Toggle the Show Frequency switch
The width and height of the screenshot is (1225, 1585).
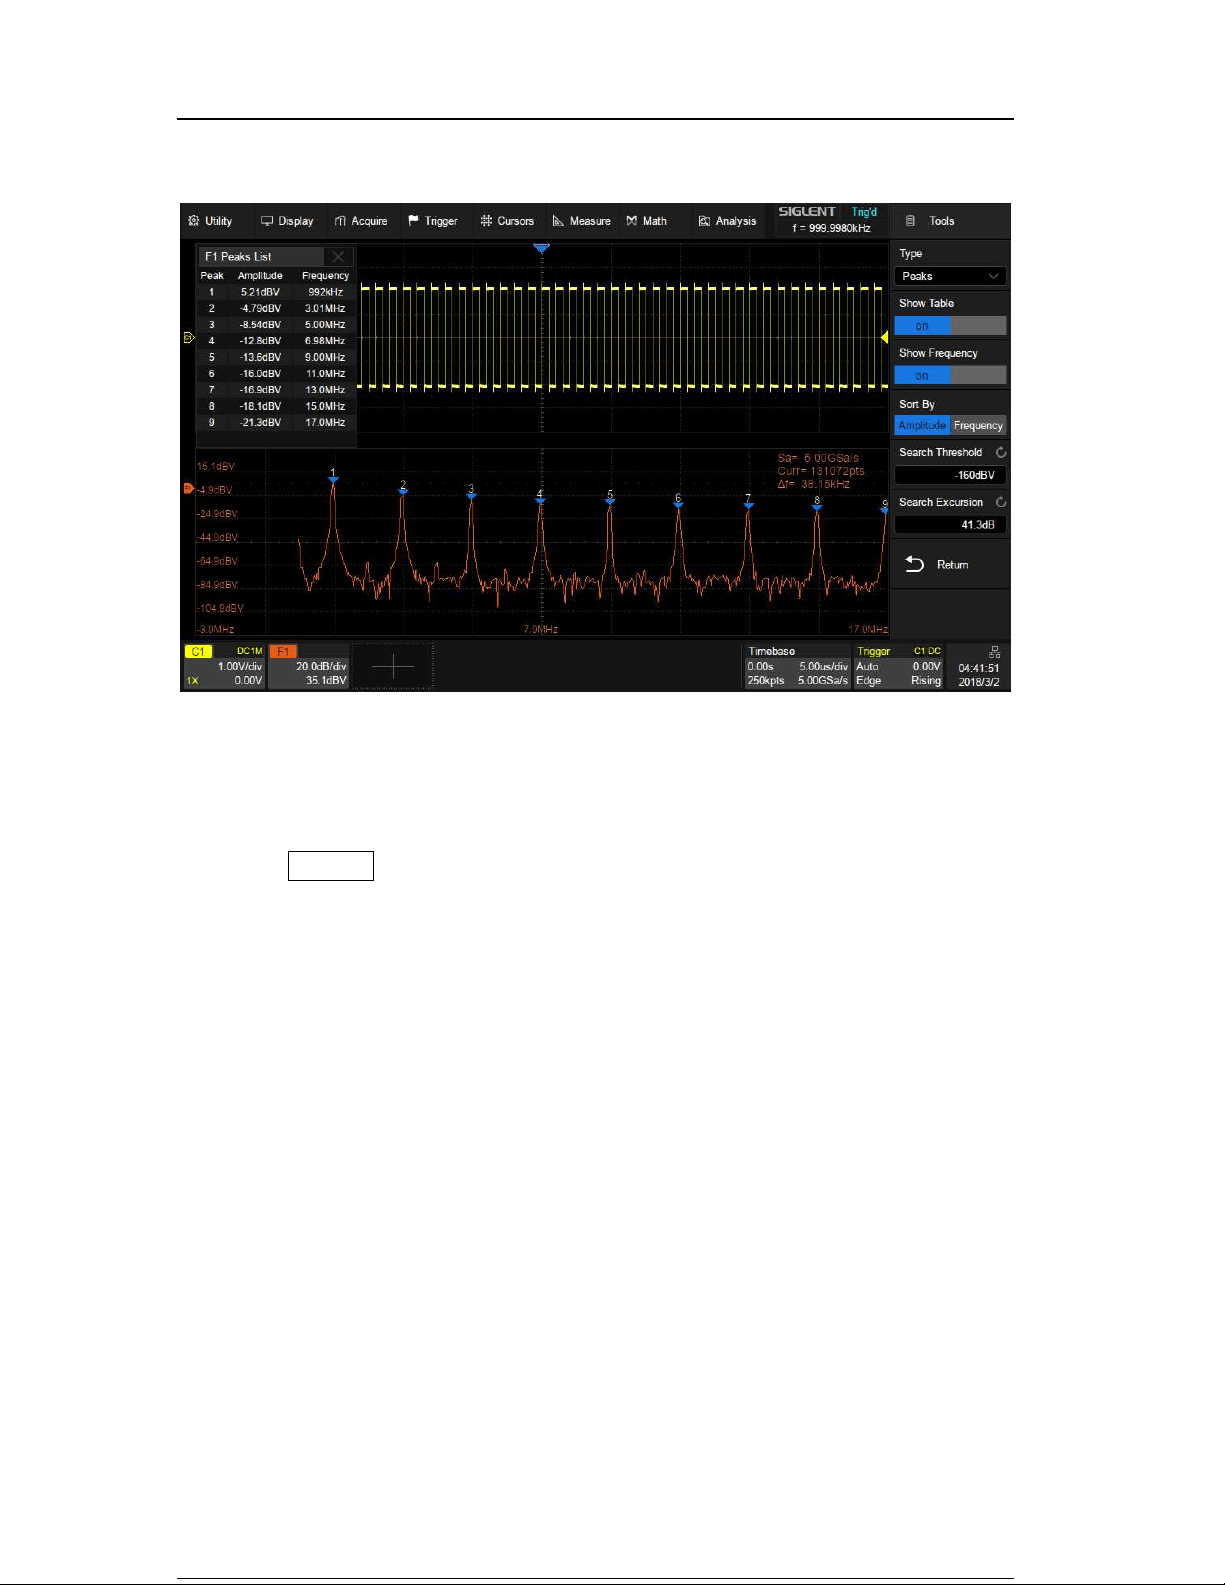coord(950,376)
